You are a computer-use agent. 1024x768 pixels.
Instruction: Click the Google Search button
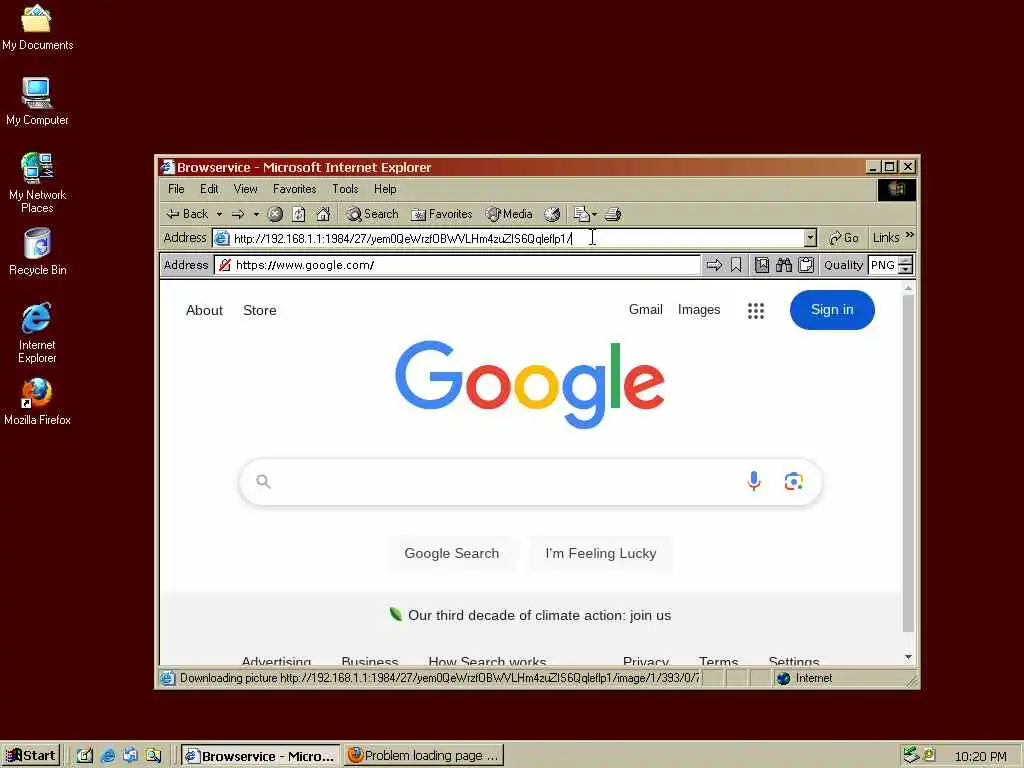[x=452, y=554]
